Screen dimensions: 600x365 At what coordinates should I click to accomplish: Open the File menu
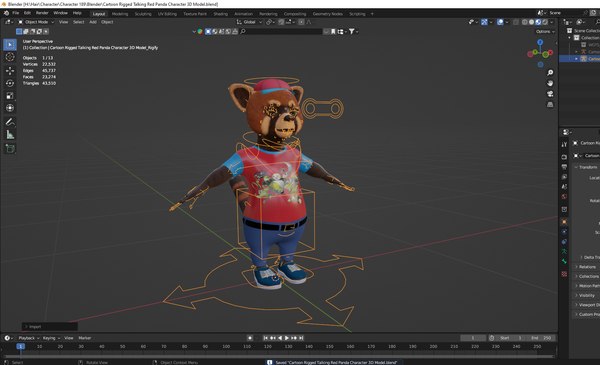point(16,13)
